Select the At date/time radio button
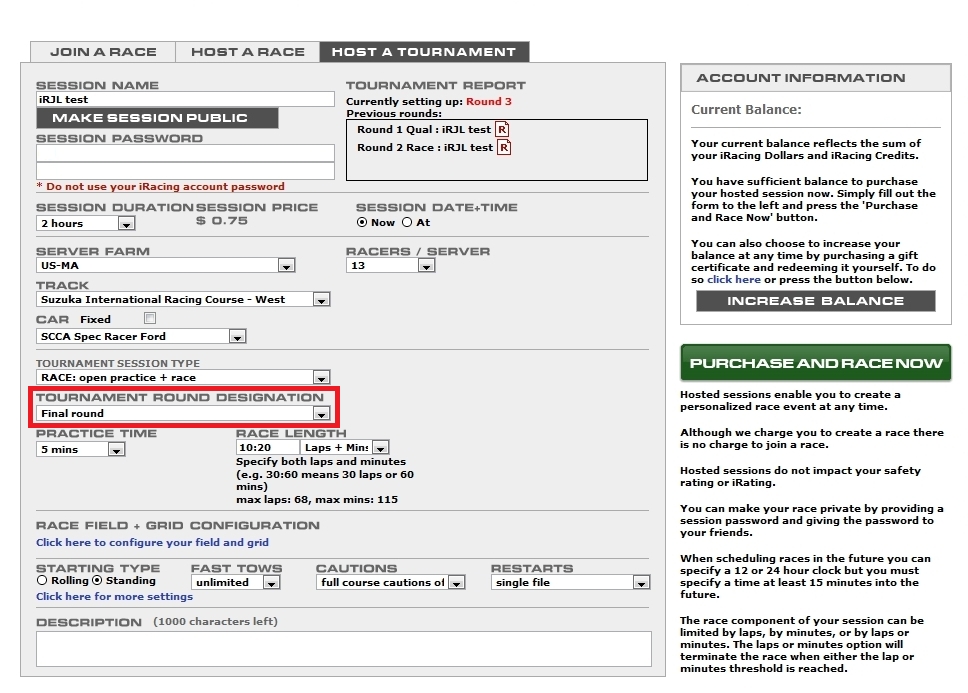Image resolution: width=968 pixels, height=693 pixels. click(x=407, y=222)
